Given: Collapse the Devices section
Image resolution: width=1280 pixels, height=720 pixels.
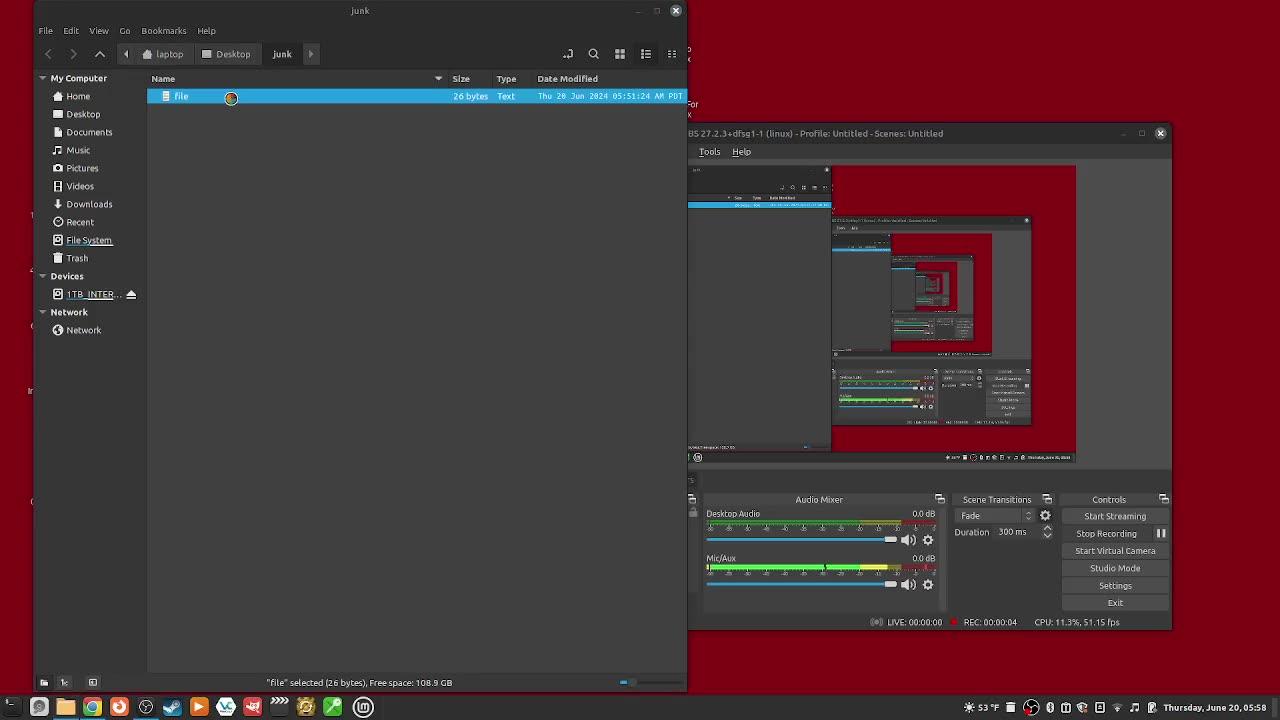Looking at the screenshot, I should tap(43, 276).
